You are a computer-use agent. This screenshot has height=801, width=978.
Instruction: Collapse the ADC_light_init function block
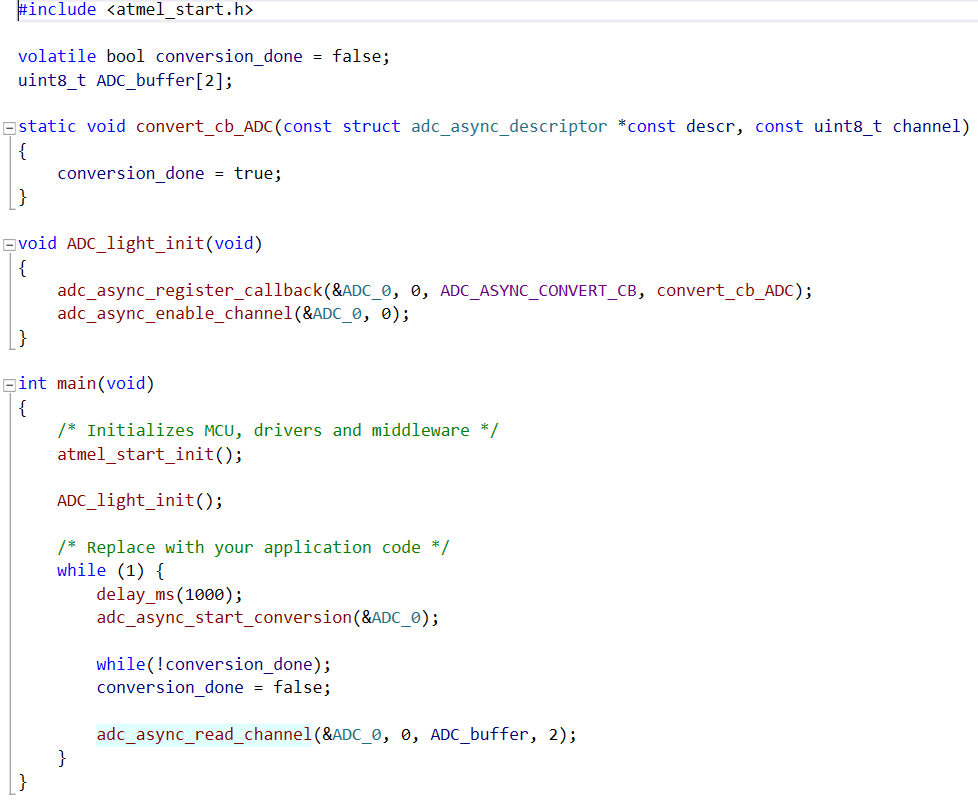click(8, 243)
